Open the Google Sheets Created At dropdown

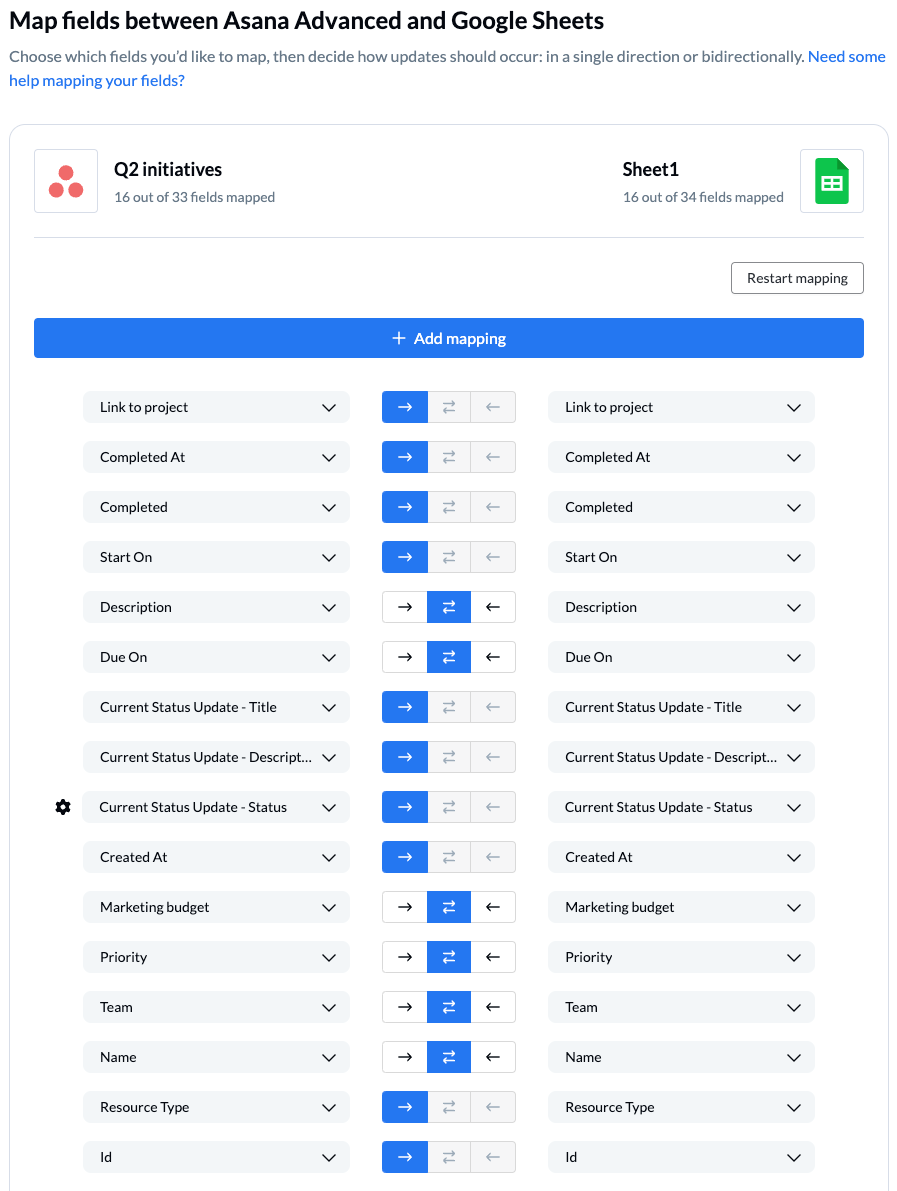[681, 858]
